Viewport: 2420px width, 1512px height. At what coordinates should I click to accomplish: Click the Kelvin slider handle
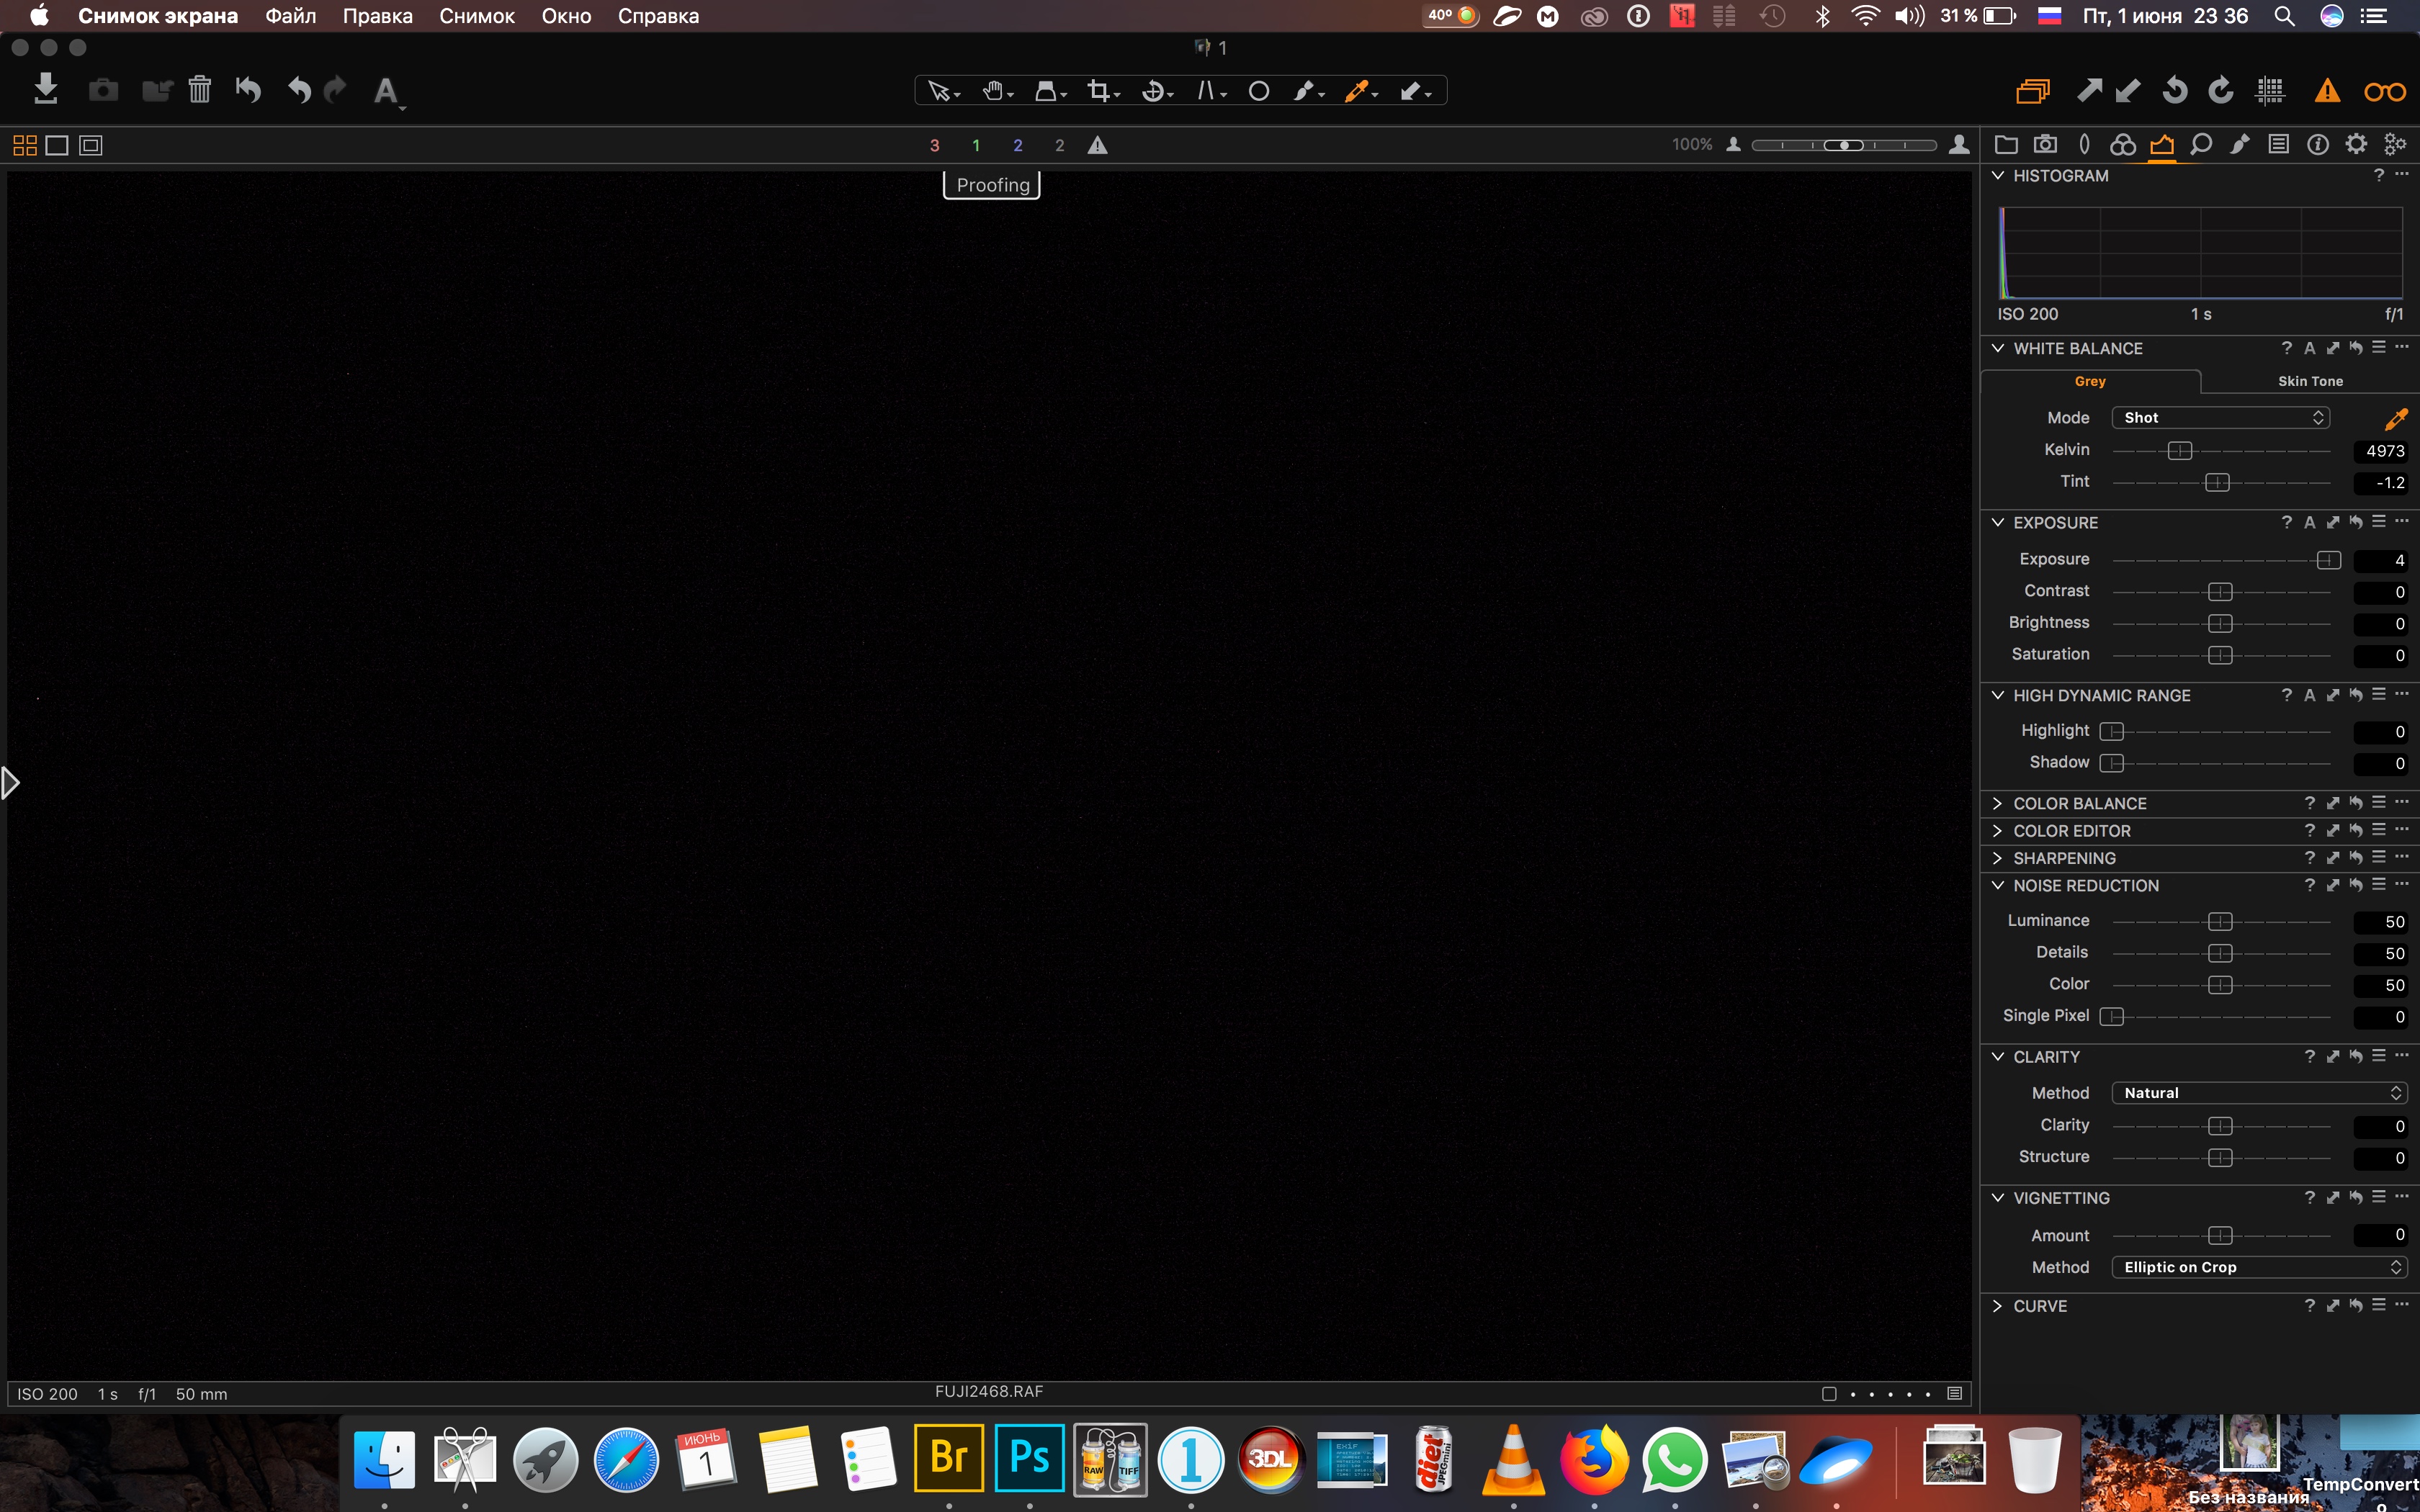[2180, 451]
